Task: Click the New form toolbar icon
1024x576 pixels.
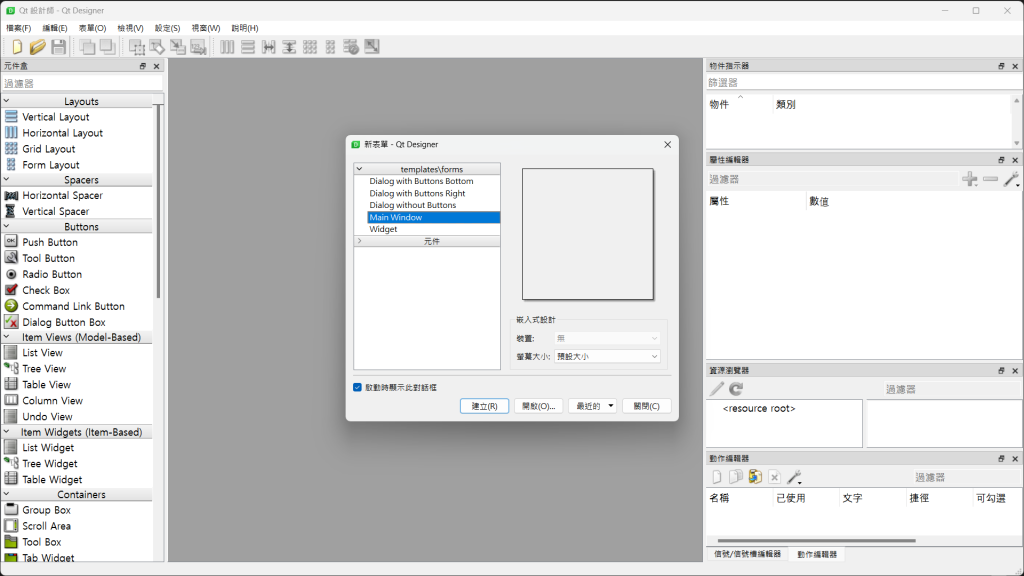Action: tap(17, 46)
